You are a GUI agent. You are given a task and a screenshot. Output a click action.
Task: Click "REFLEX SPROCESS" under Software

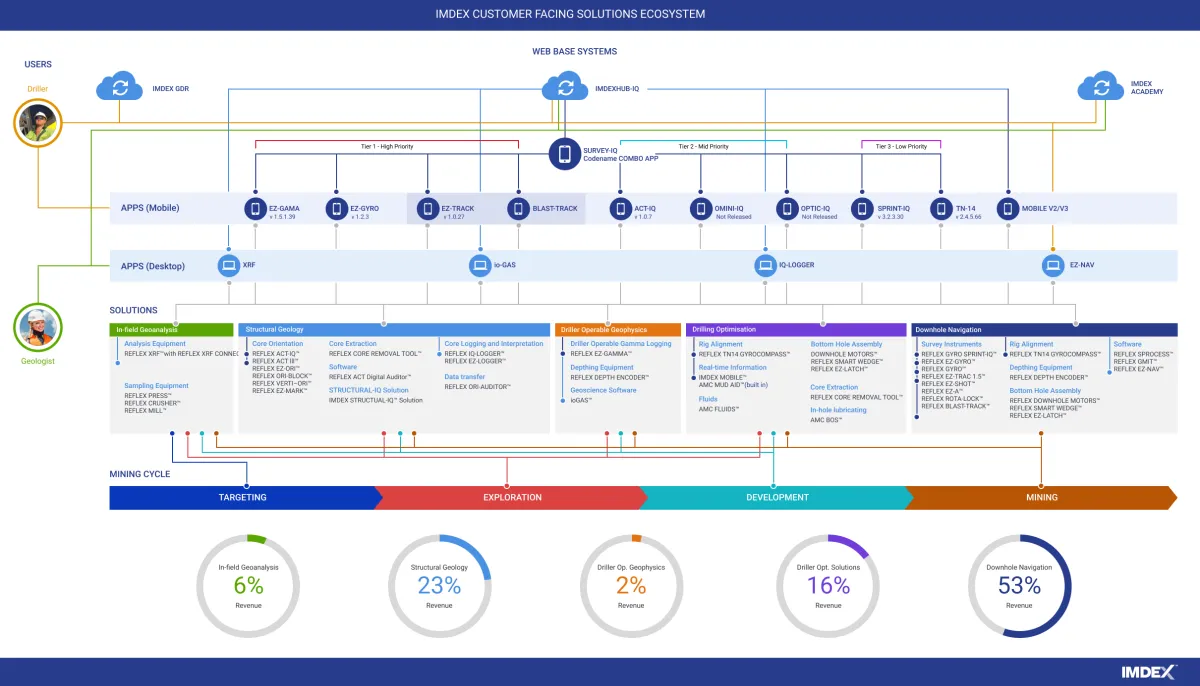pyautogui.click(x=1144, y=354)
